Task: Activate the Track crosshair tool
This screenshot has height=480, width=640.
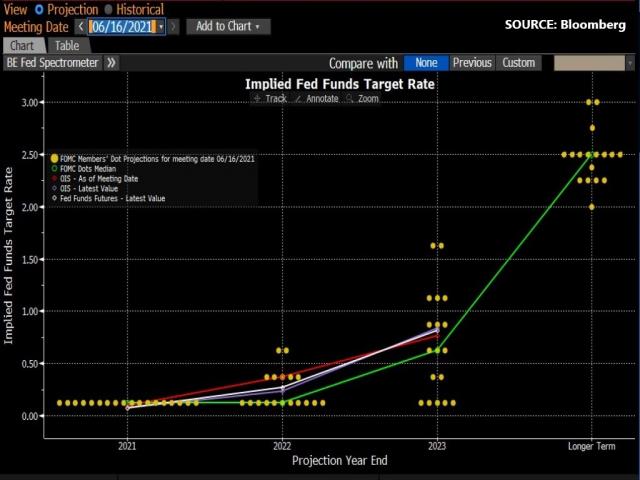Action: (x=270, y=99)
